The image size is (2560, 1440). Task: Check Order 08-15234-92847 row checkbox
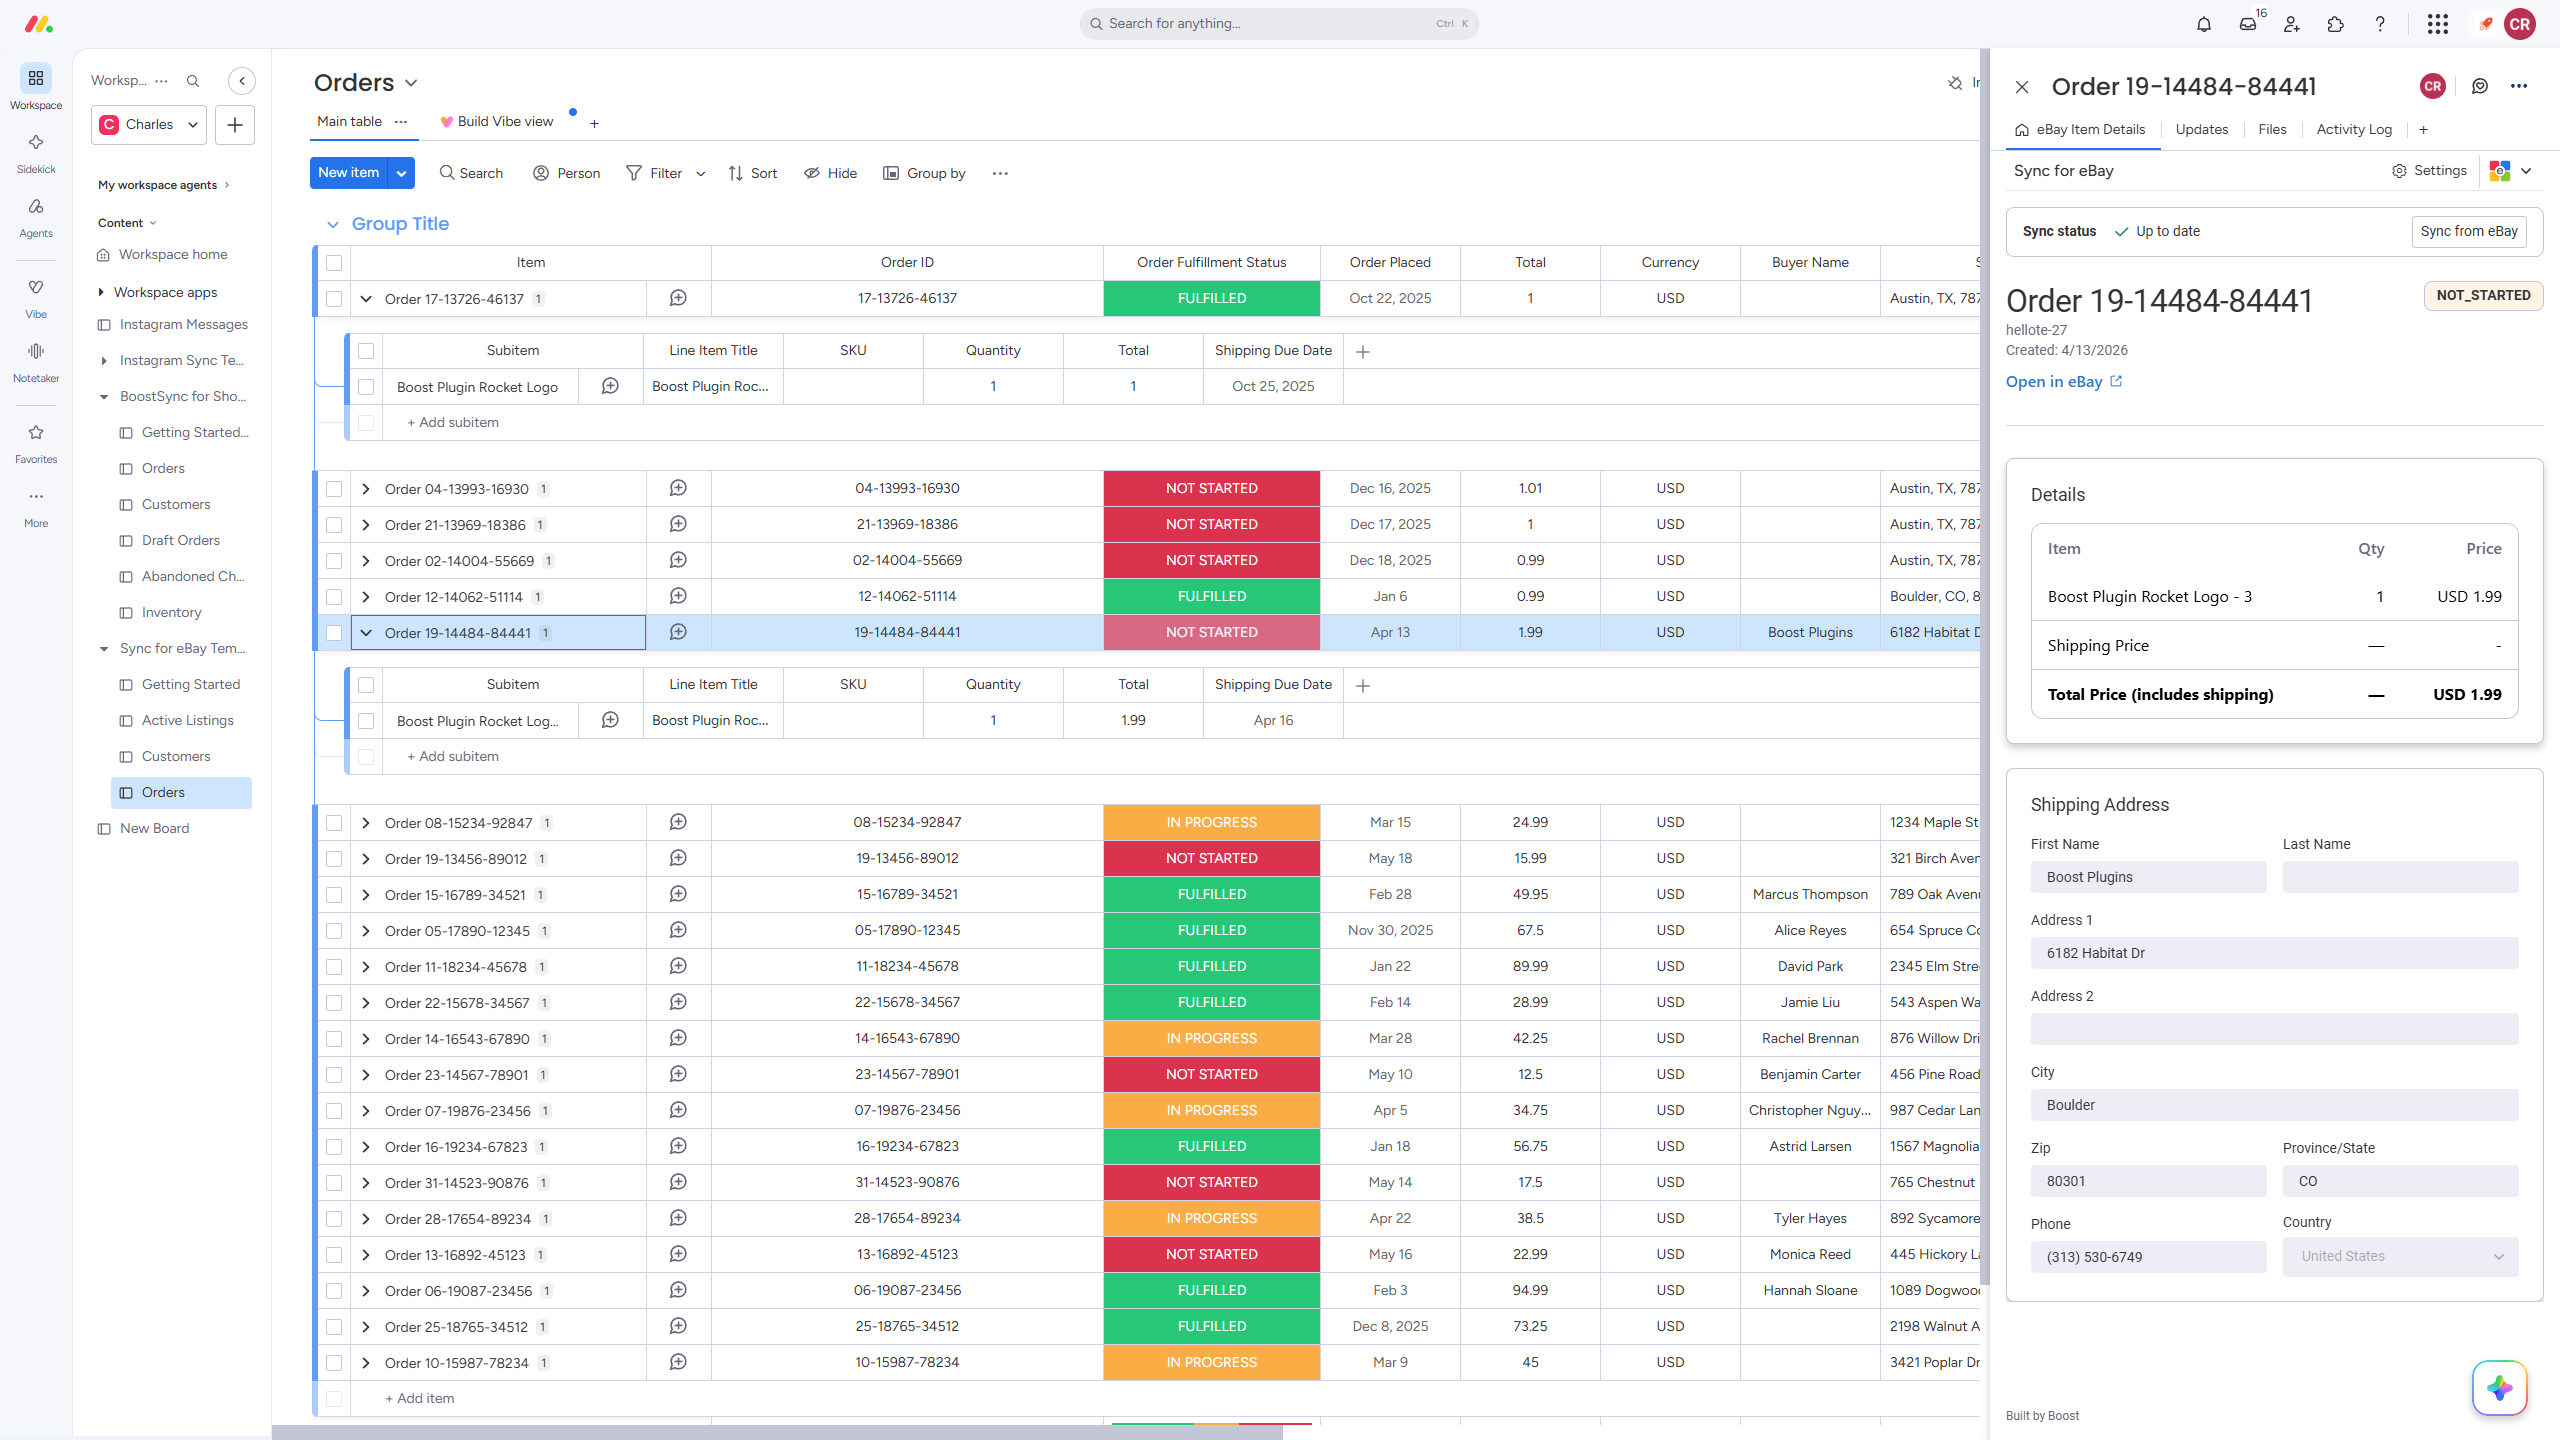334,823
